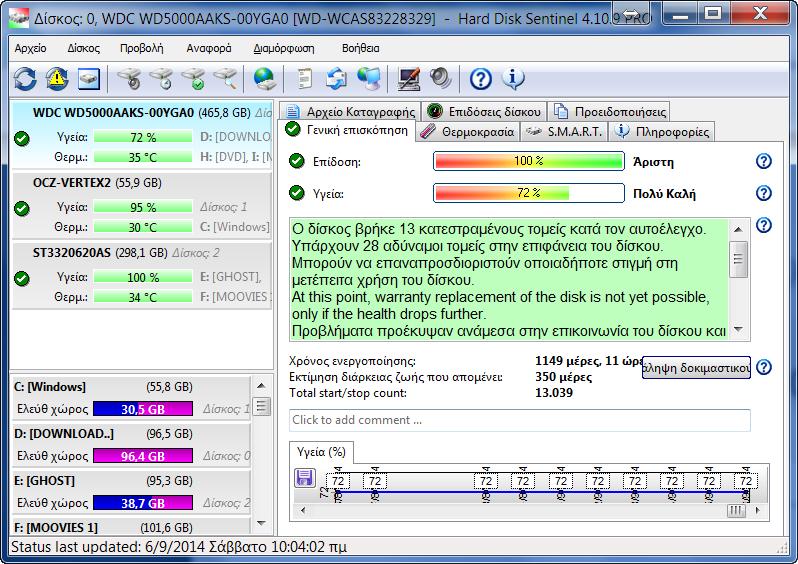Switch to the S.M.A.R.T. tab
The width and height of the screenshot is (798, 564).
click(x=564, y=132)
